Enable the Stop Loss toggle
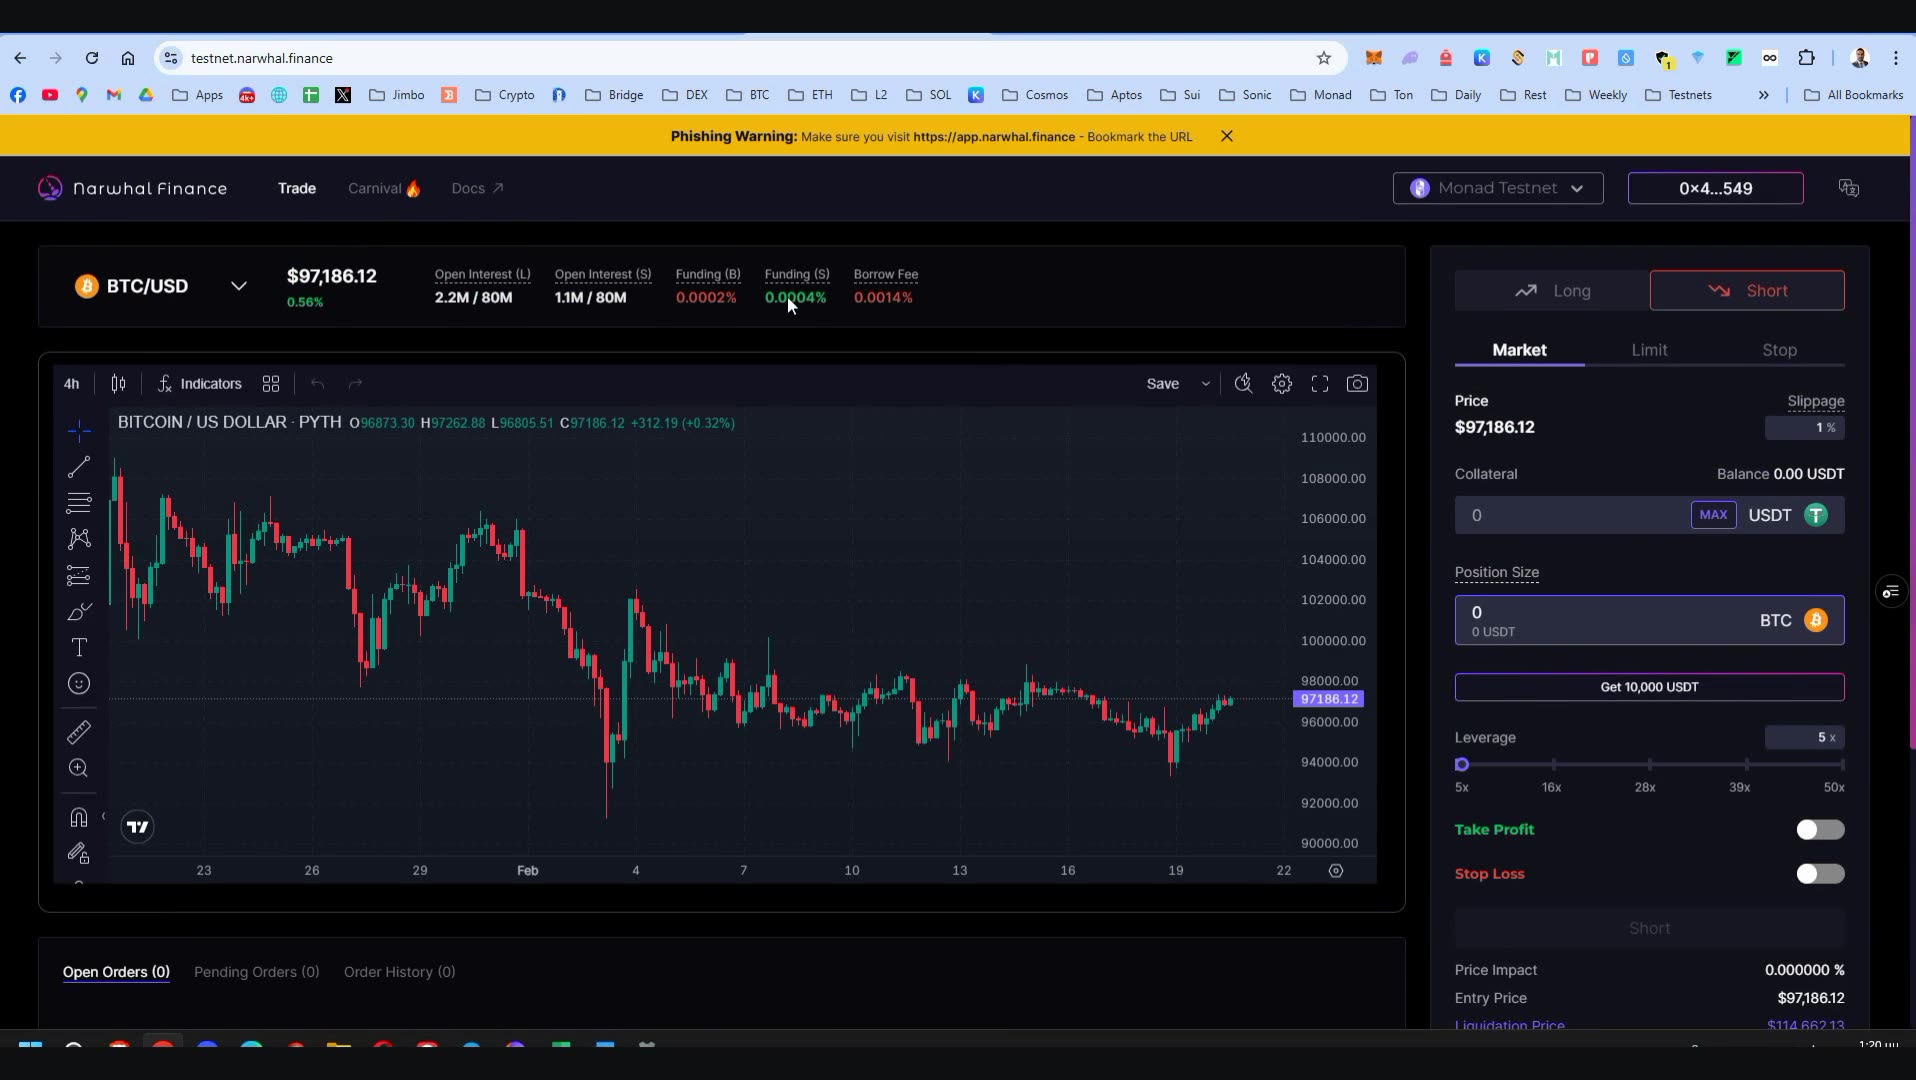 pos(1818,874)
